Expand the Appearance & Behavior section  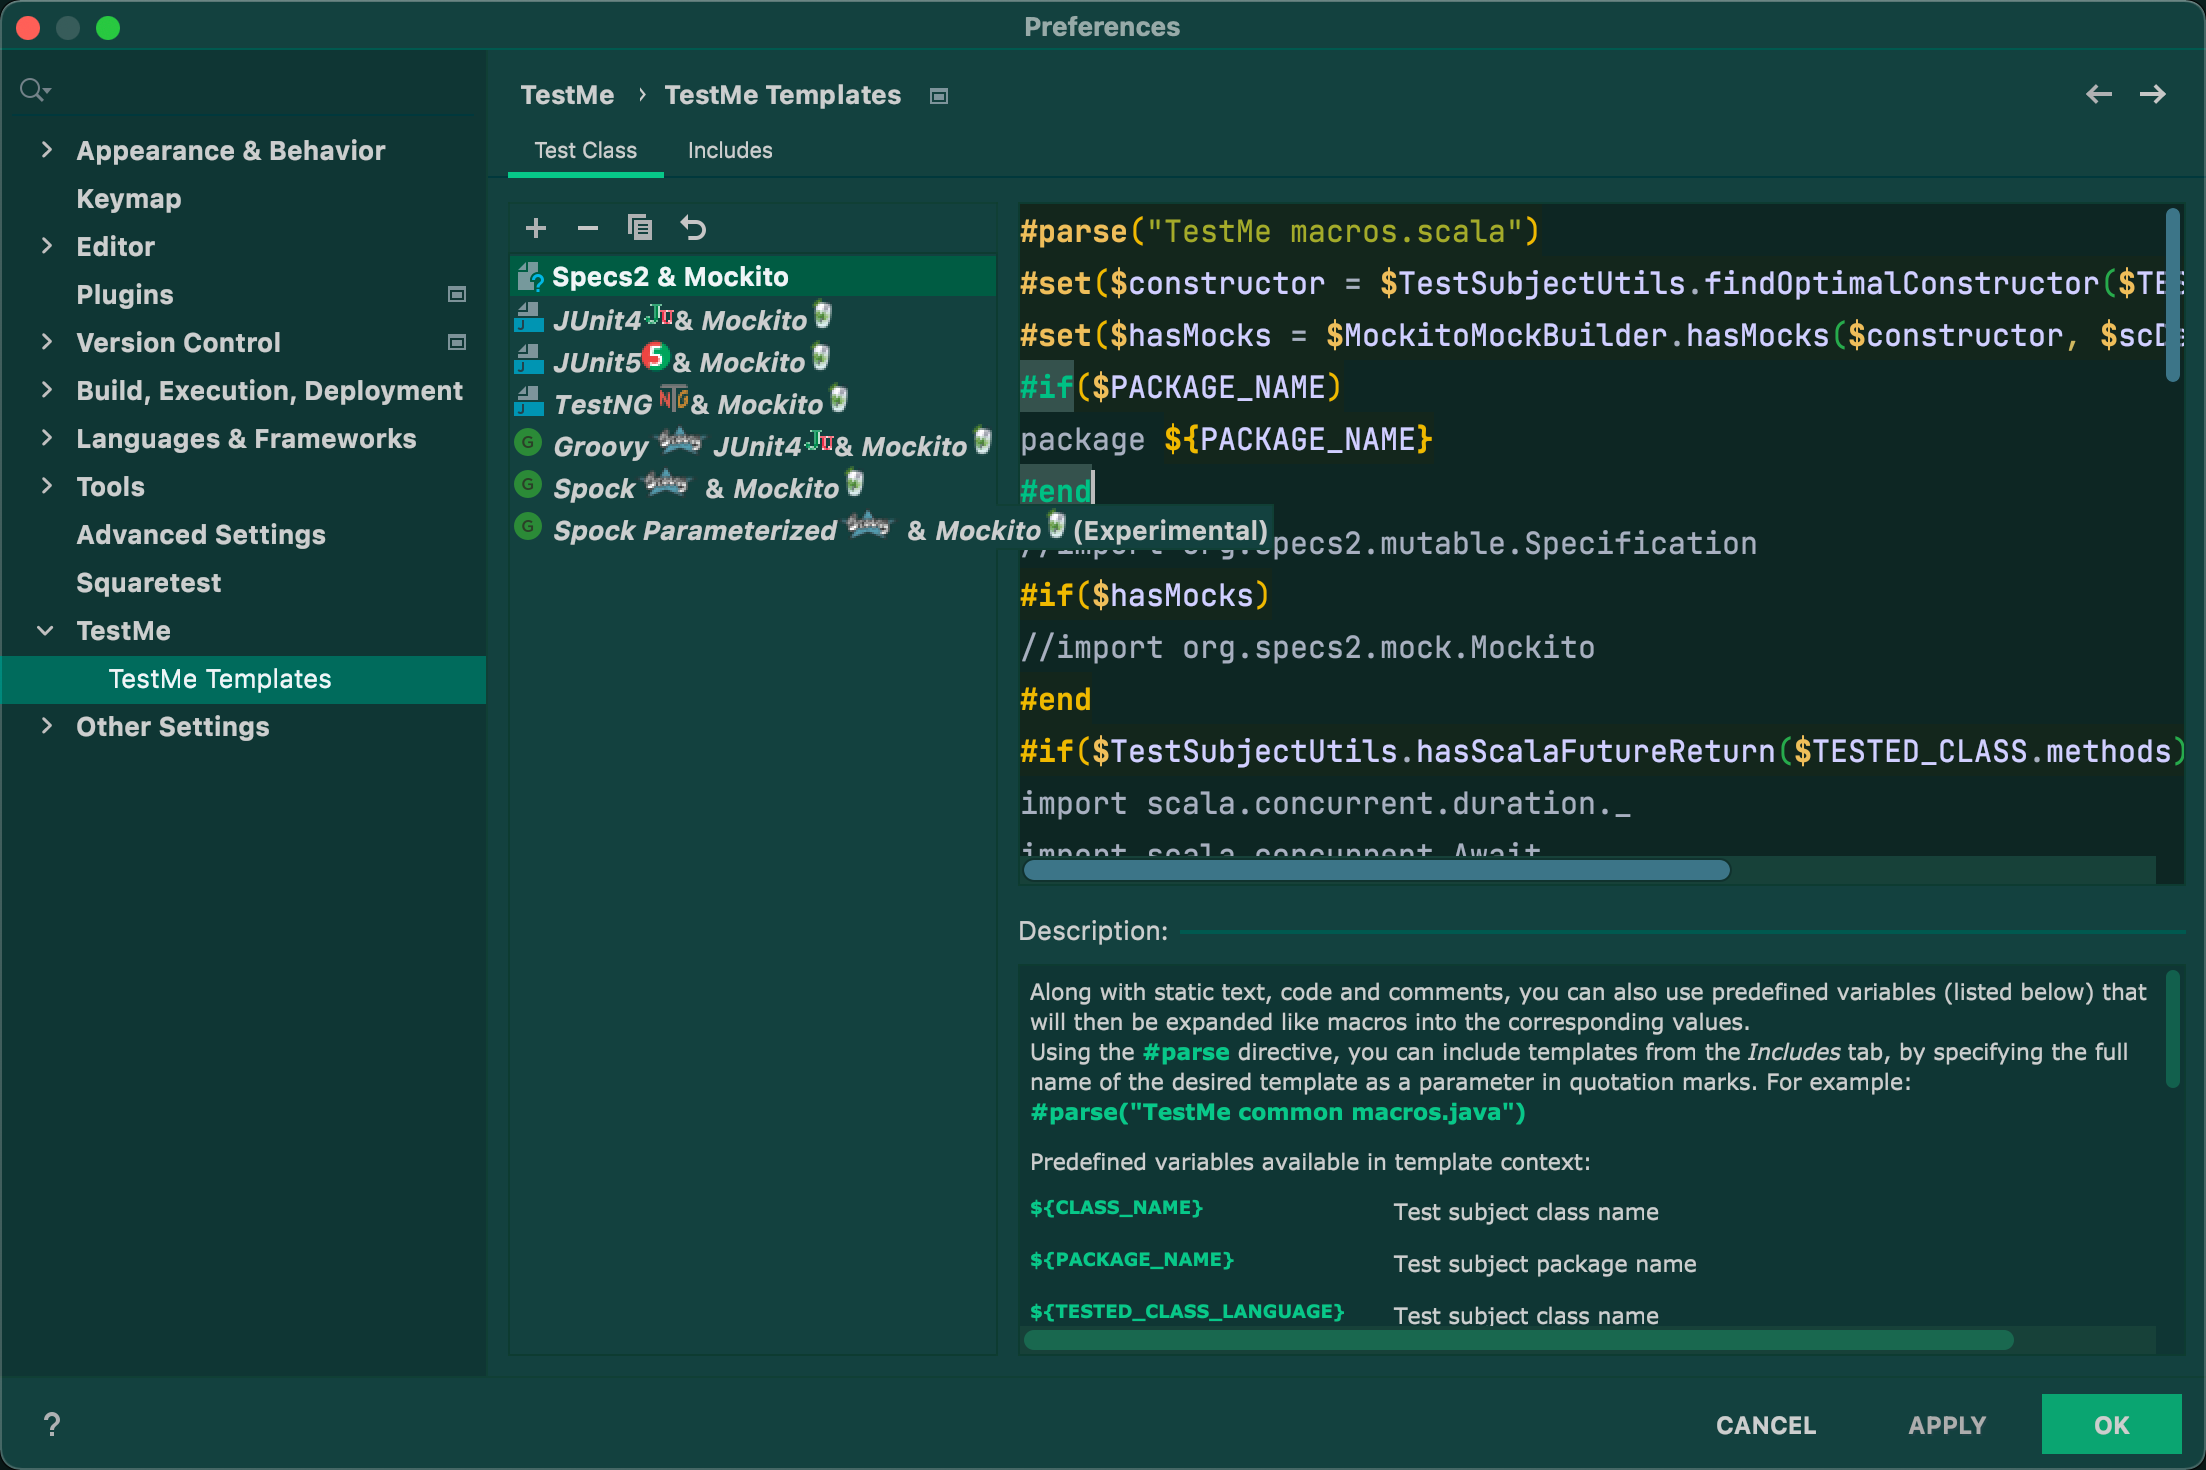pos(46,150)
